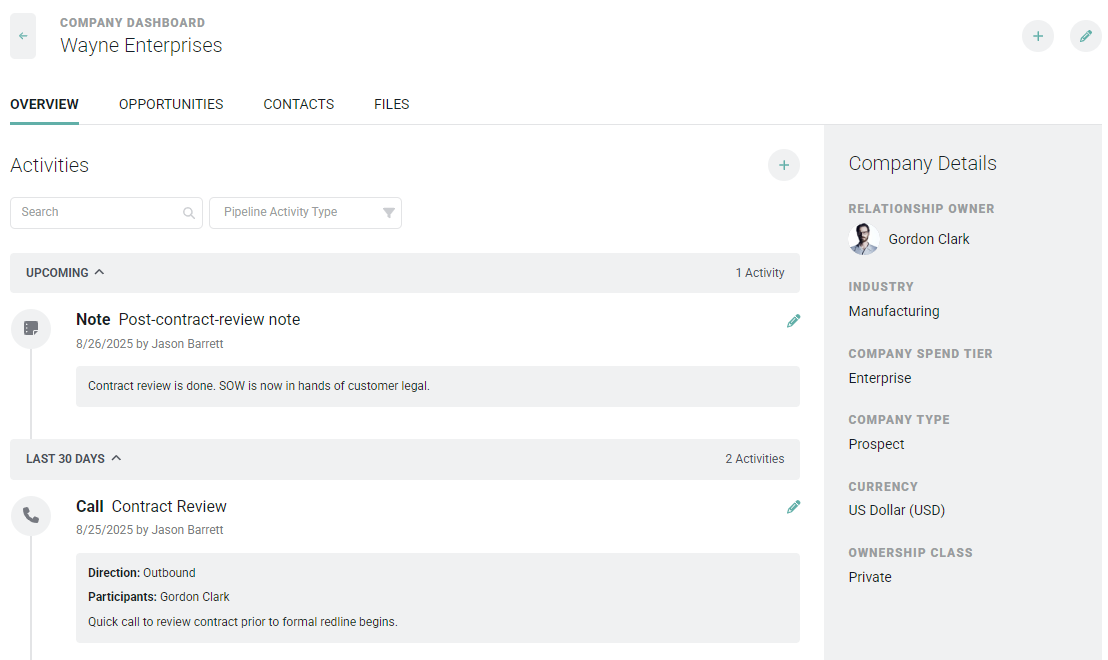
Task: Edit the Post-contract-review note
Action: (793, 321)
